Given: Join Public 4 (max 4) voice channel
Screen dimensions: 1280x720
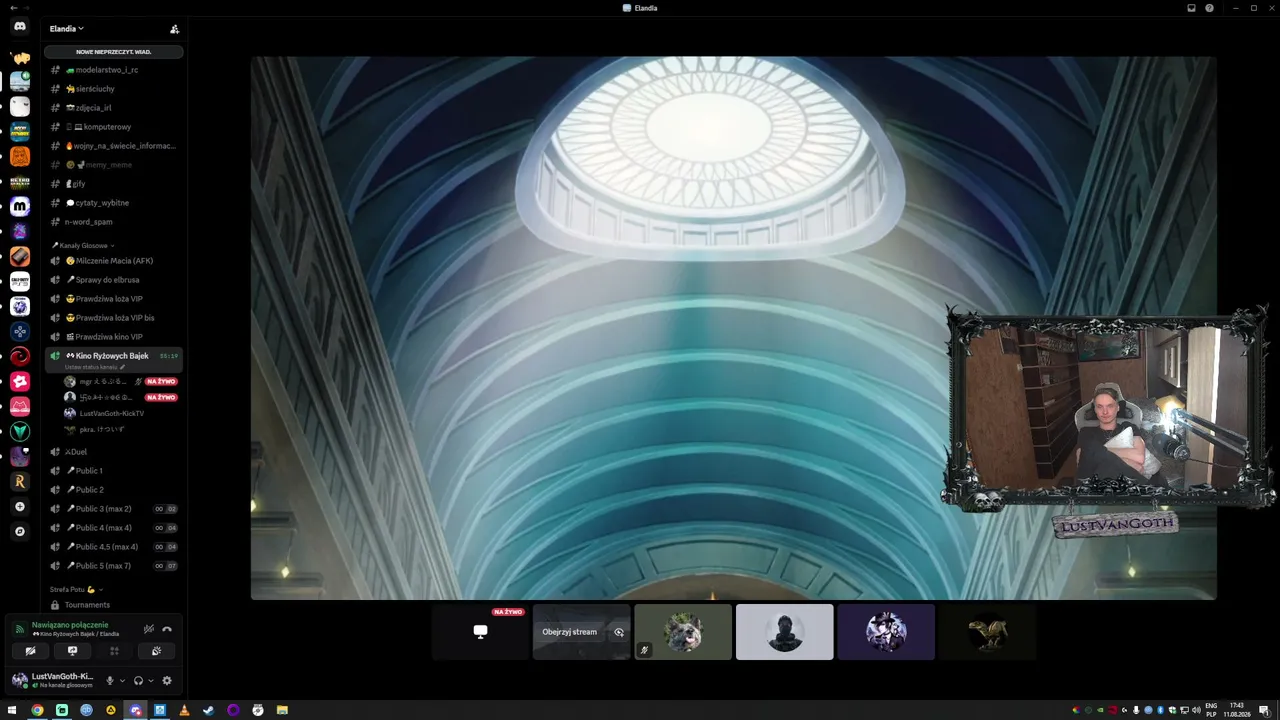Looking at the screenshot, I should tap(114, 528).
